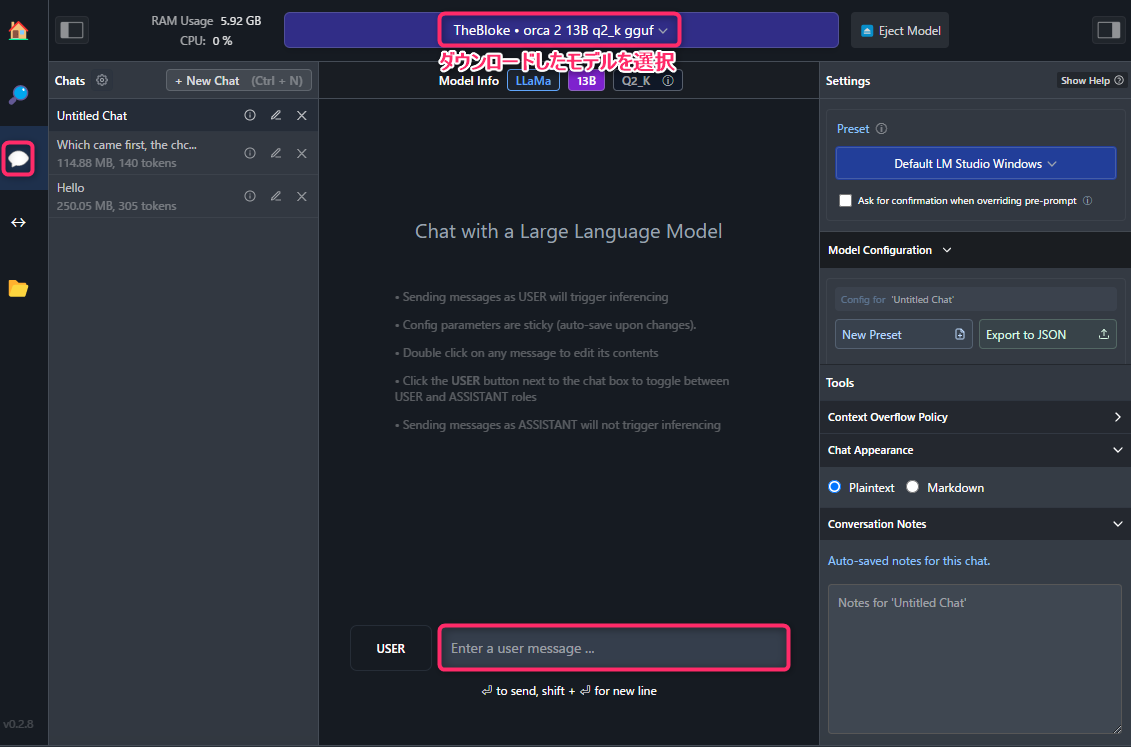Delete the 'Which came first' chat
1131x747 pixels.
point(302,153)
